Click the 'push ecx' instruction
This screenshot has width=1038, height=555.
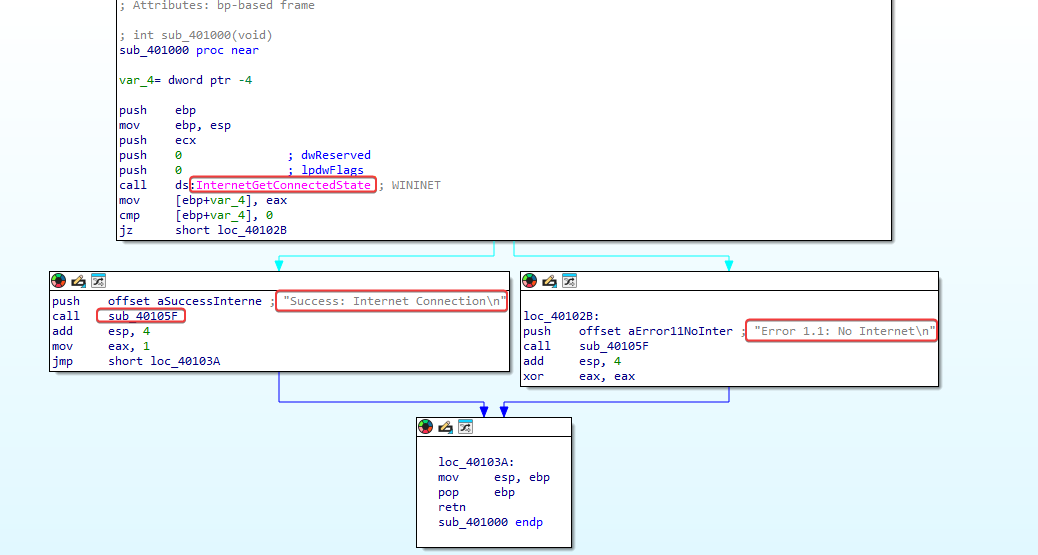(x=158, y=140)
